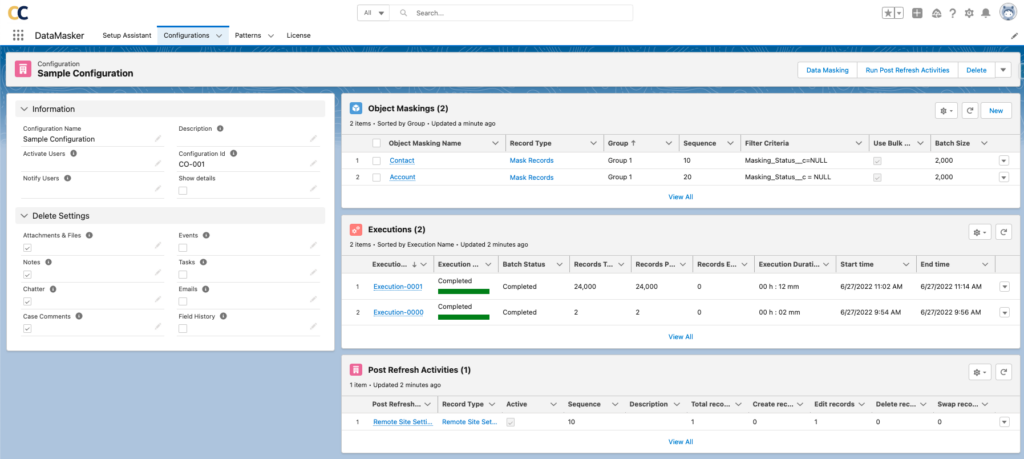Select the Account row checkbox
This screenshot has height=459, width=1024.
(376, 177)
